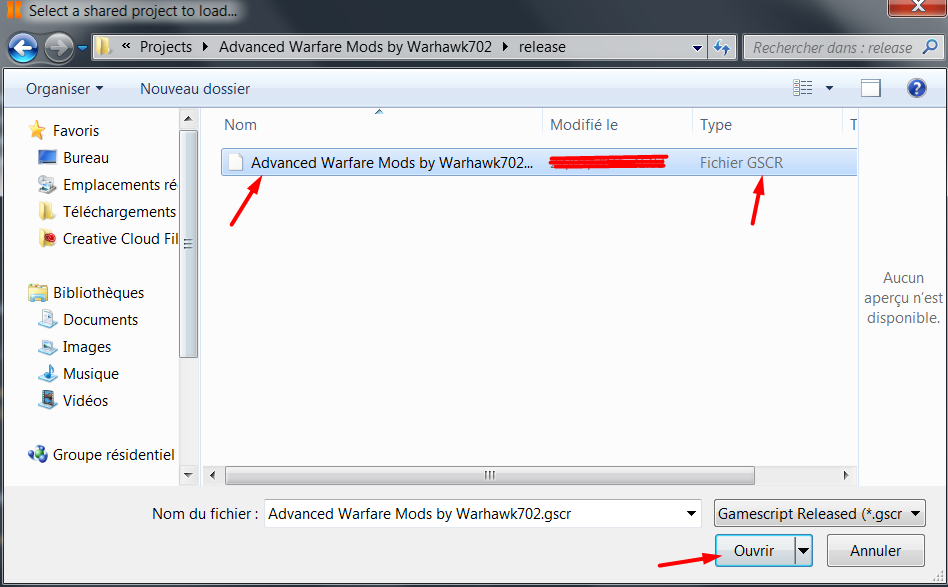This screenshot has height=587, width=948.
Task: Click the navigation pane vertical scrollbar thumb
Action: pos(188,244)
